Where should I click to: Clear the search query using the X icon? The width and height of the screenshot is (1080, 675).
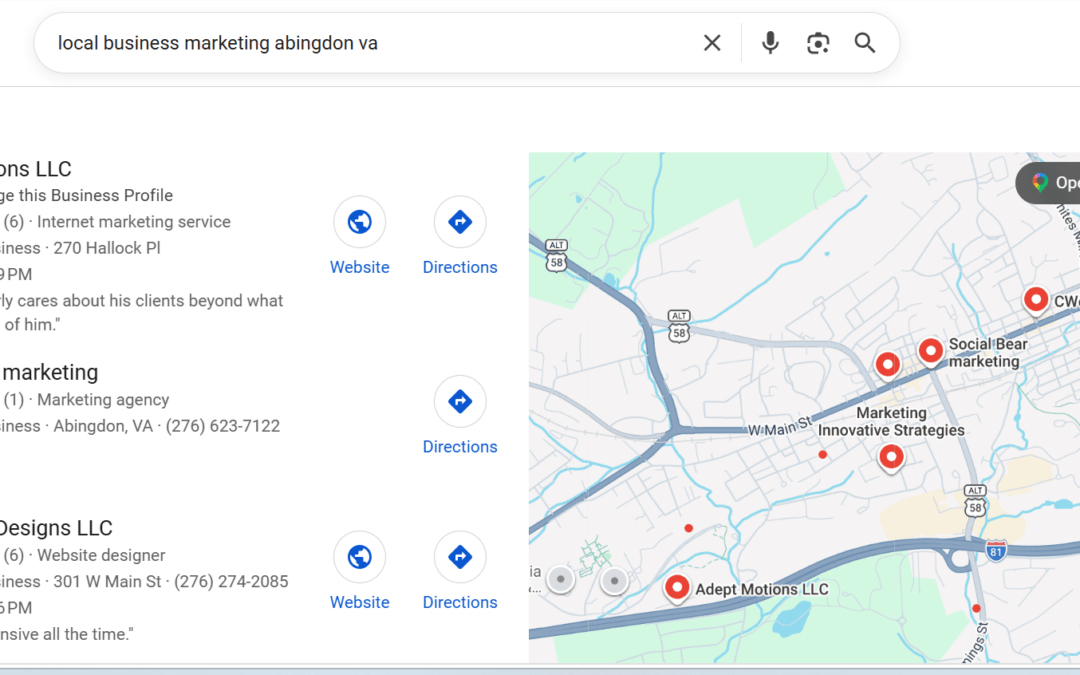point(711,43)
